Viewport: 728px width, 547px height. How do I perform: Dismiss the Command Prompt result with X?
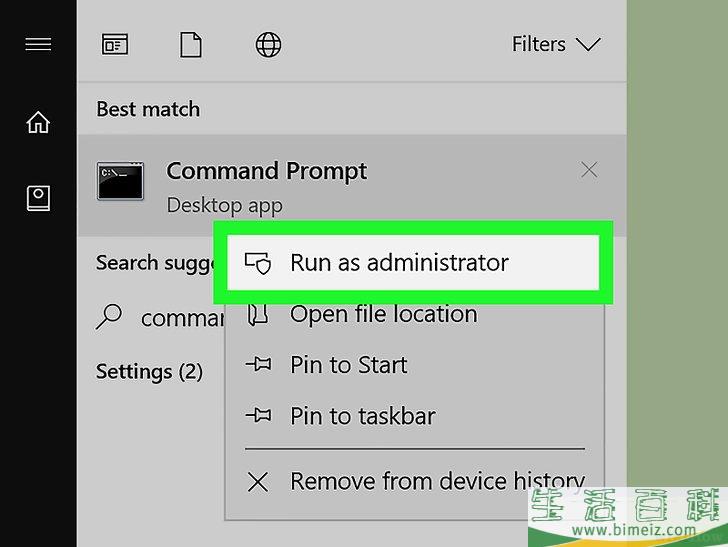[589, 170]
